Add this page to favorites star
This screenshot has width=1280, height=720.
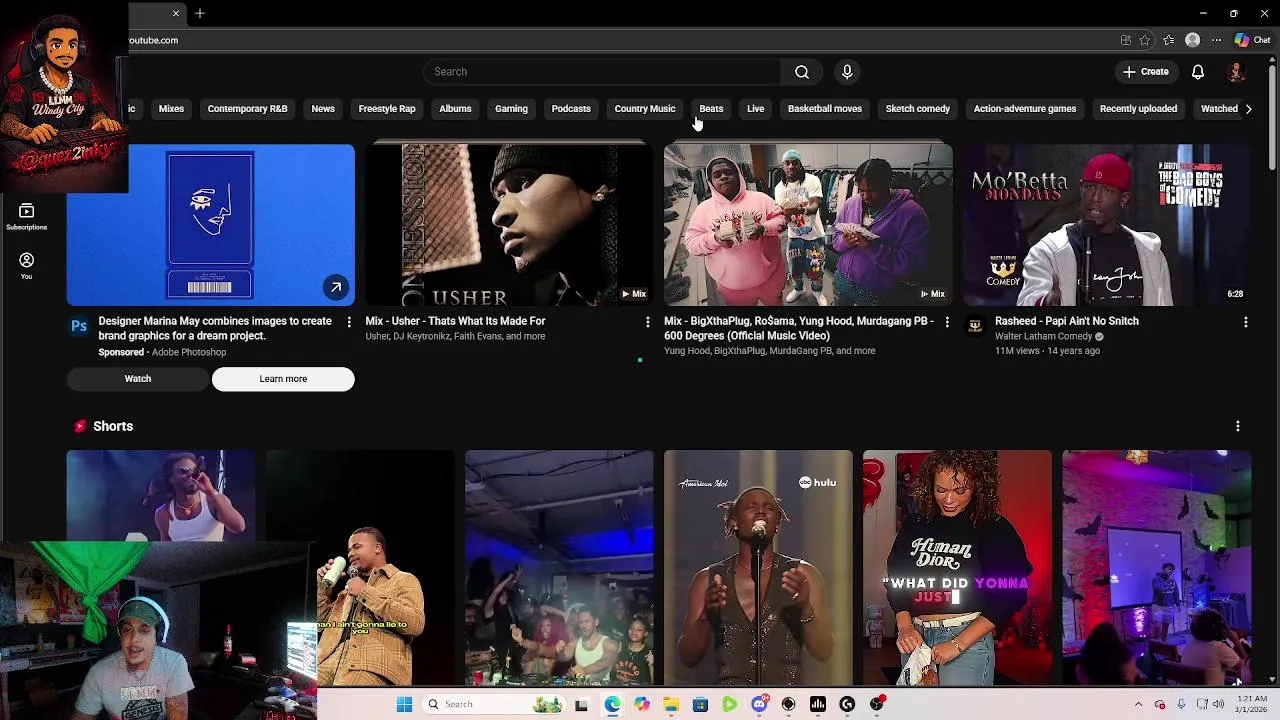[1145, 40]
